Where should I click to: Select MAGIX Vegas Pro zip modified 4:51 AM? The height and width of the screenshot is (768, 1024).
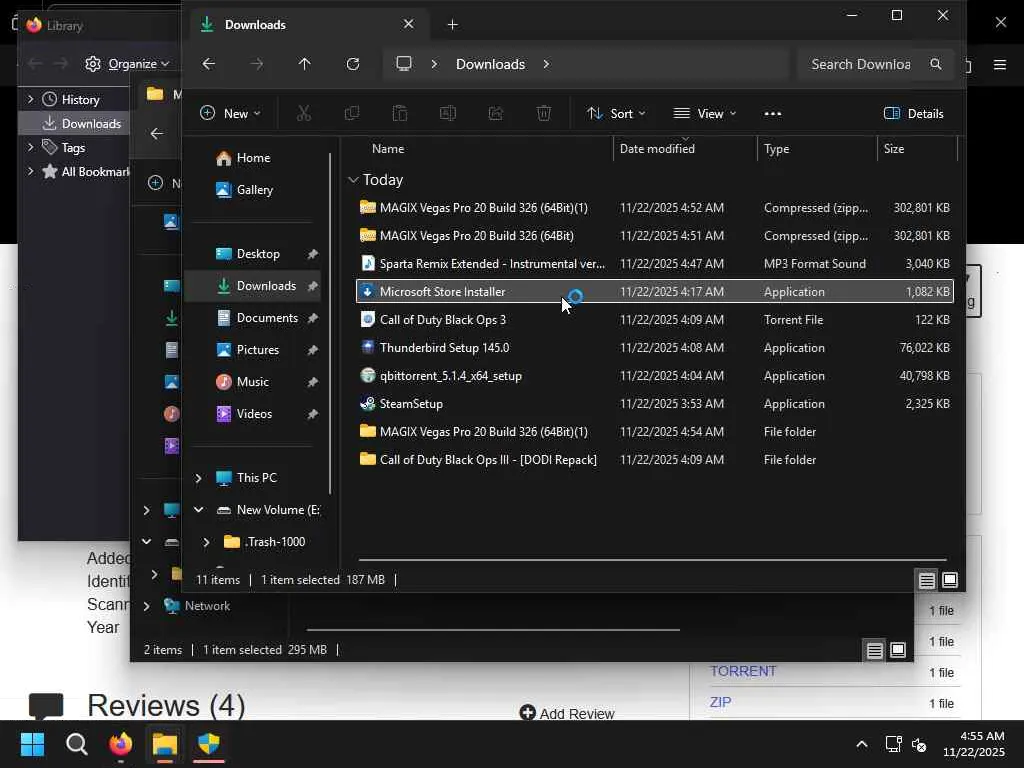[654, 236]
